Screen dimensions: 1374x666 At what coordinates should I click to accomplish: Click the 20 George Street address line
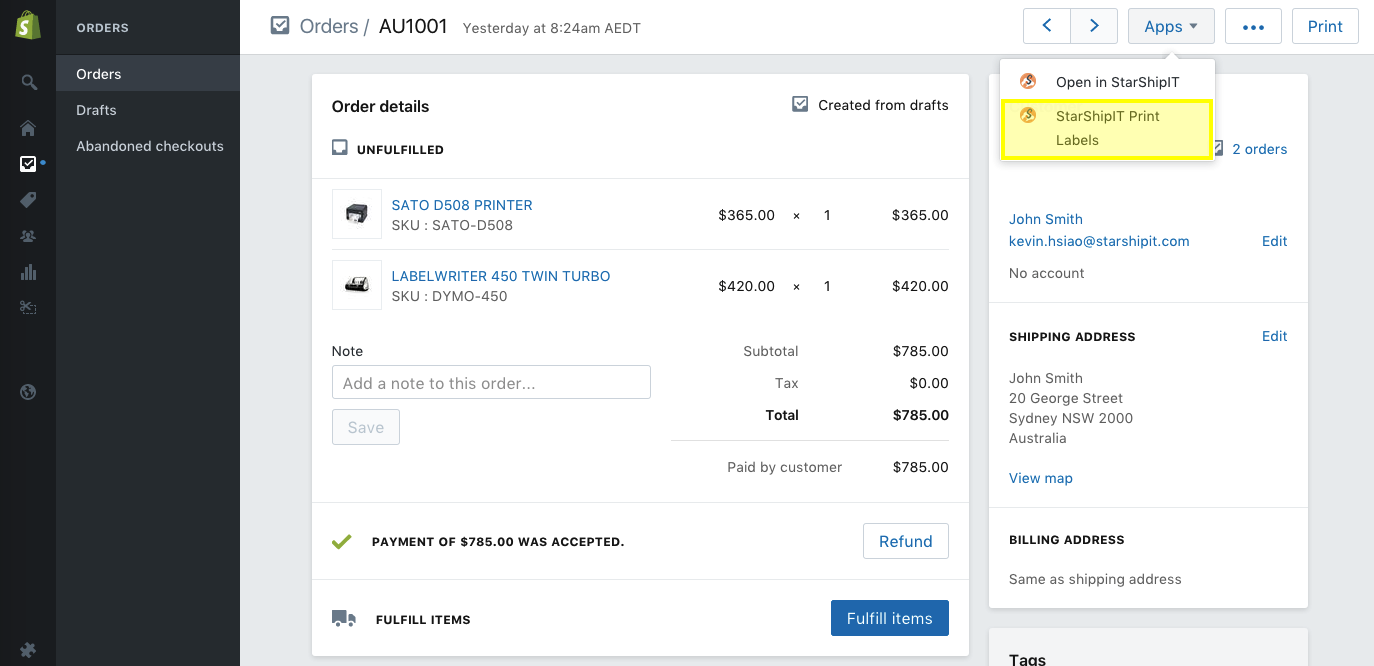click(1065, 398)
